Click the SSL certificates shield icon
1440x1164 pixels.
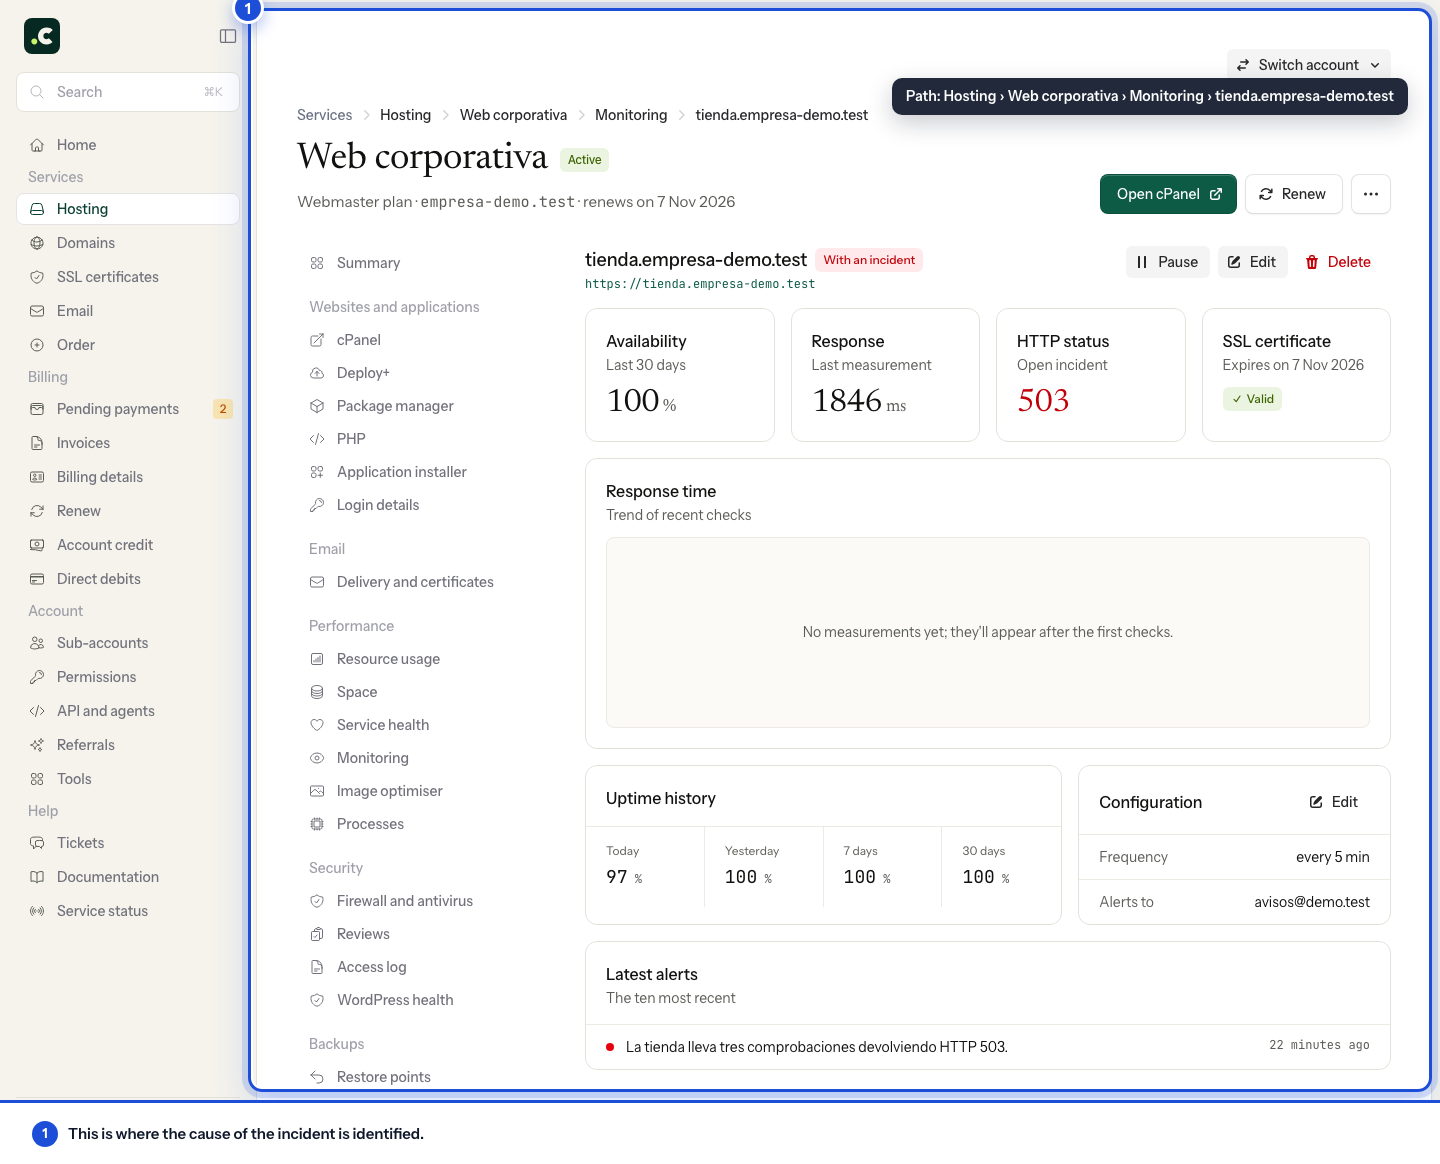coord(37,277)
